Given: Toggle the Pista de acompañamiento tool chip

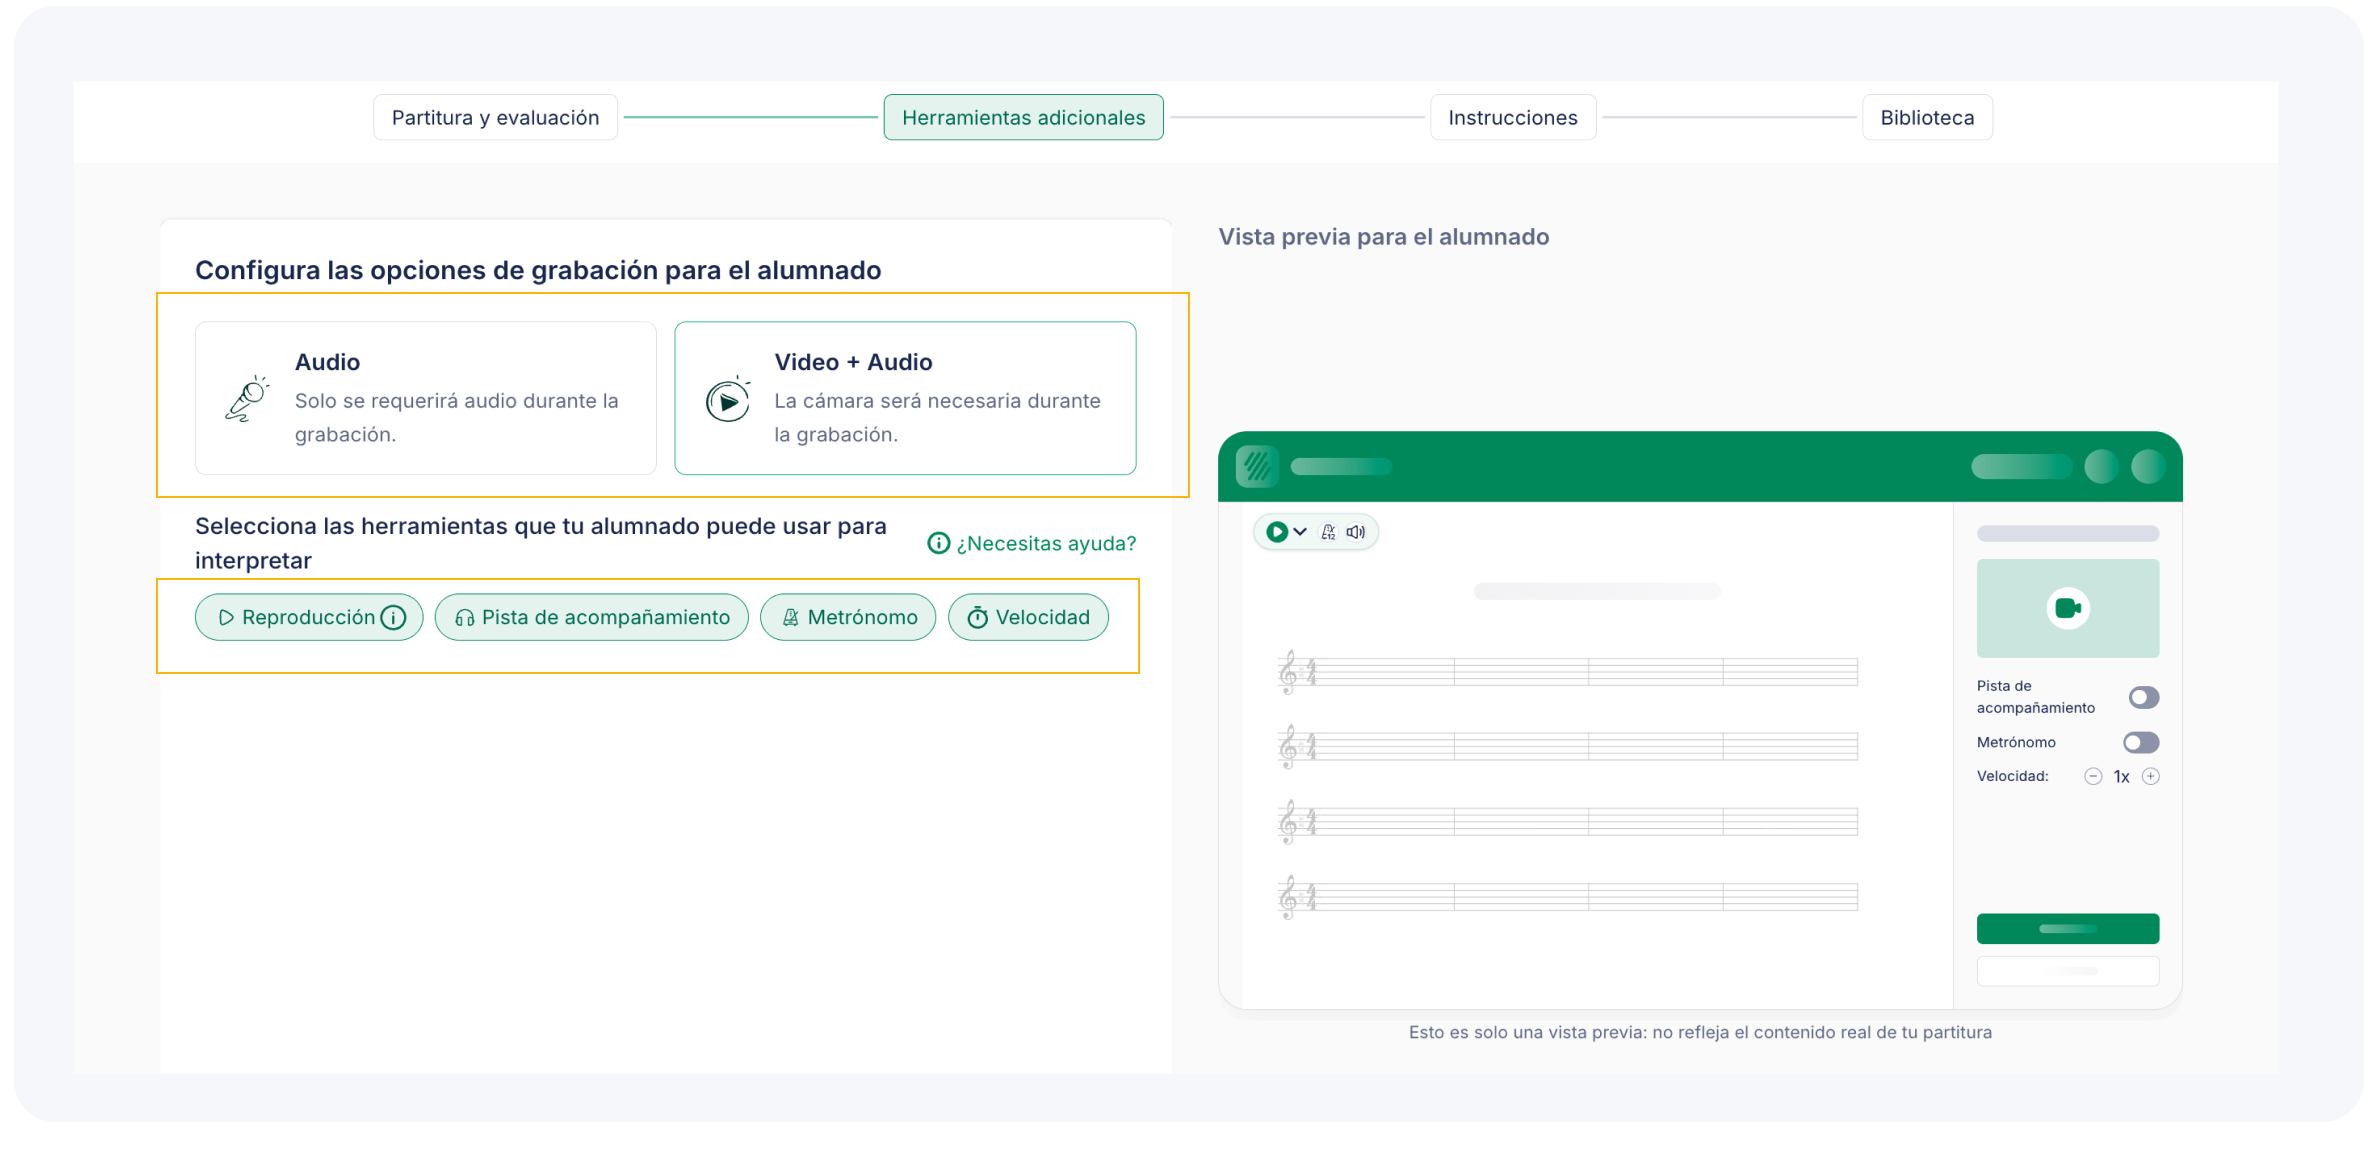Looking at the screenshot, I should (591, 617).
